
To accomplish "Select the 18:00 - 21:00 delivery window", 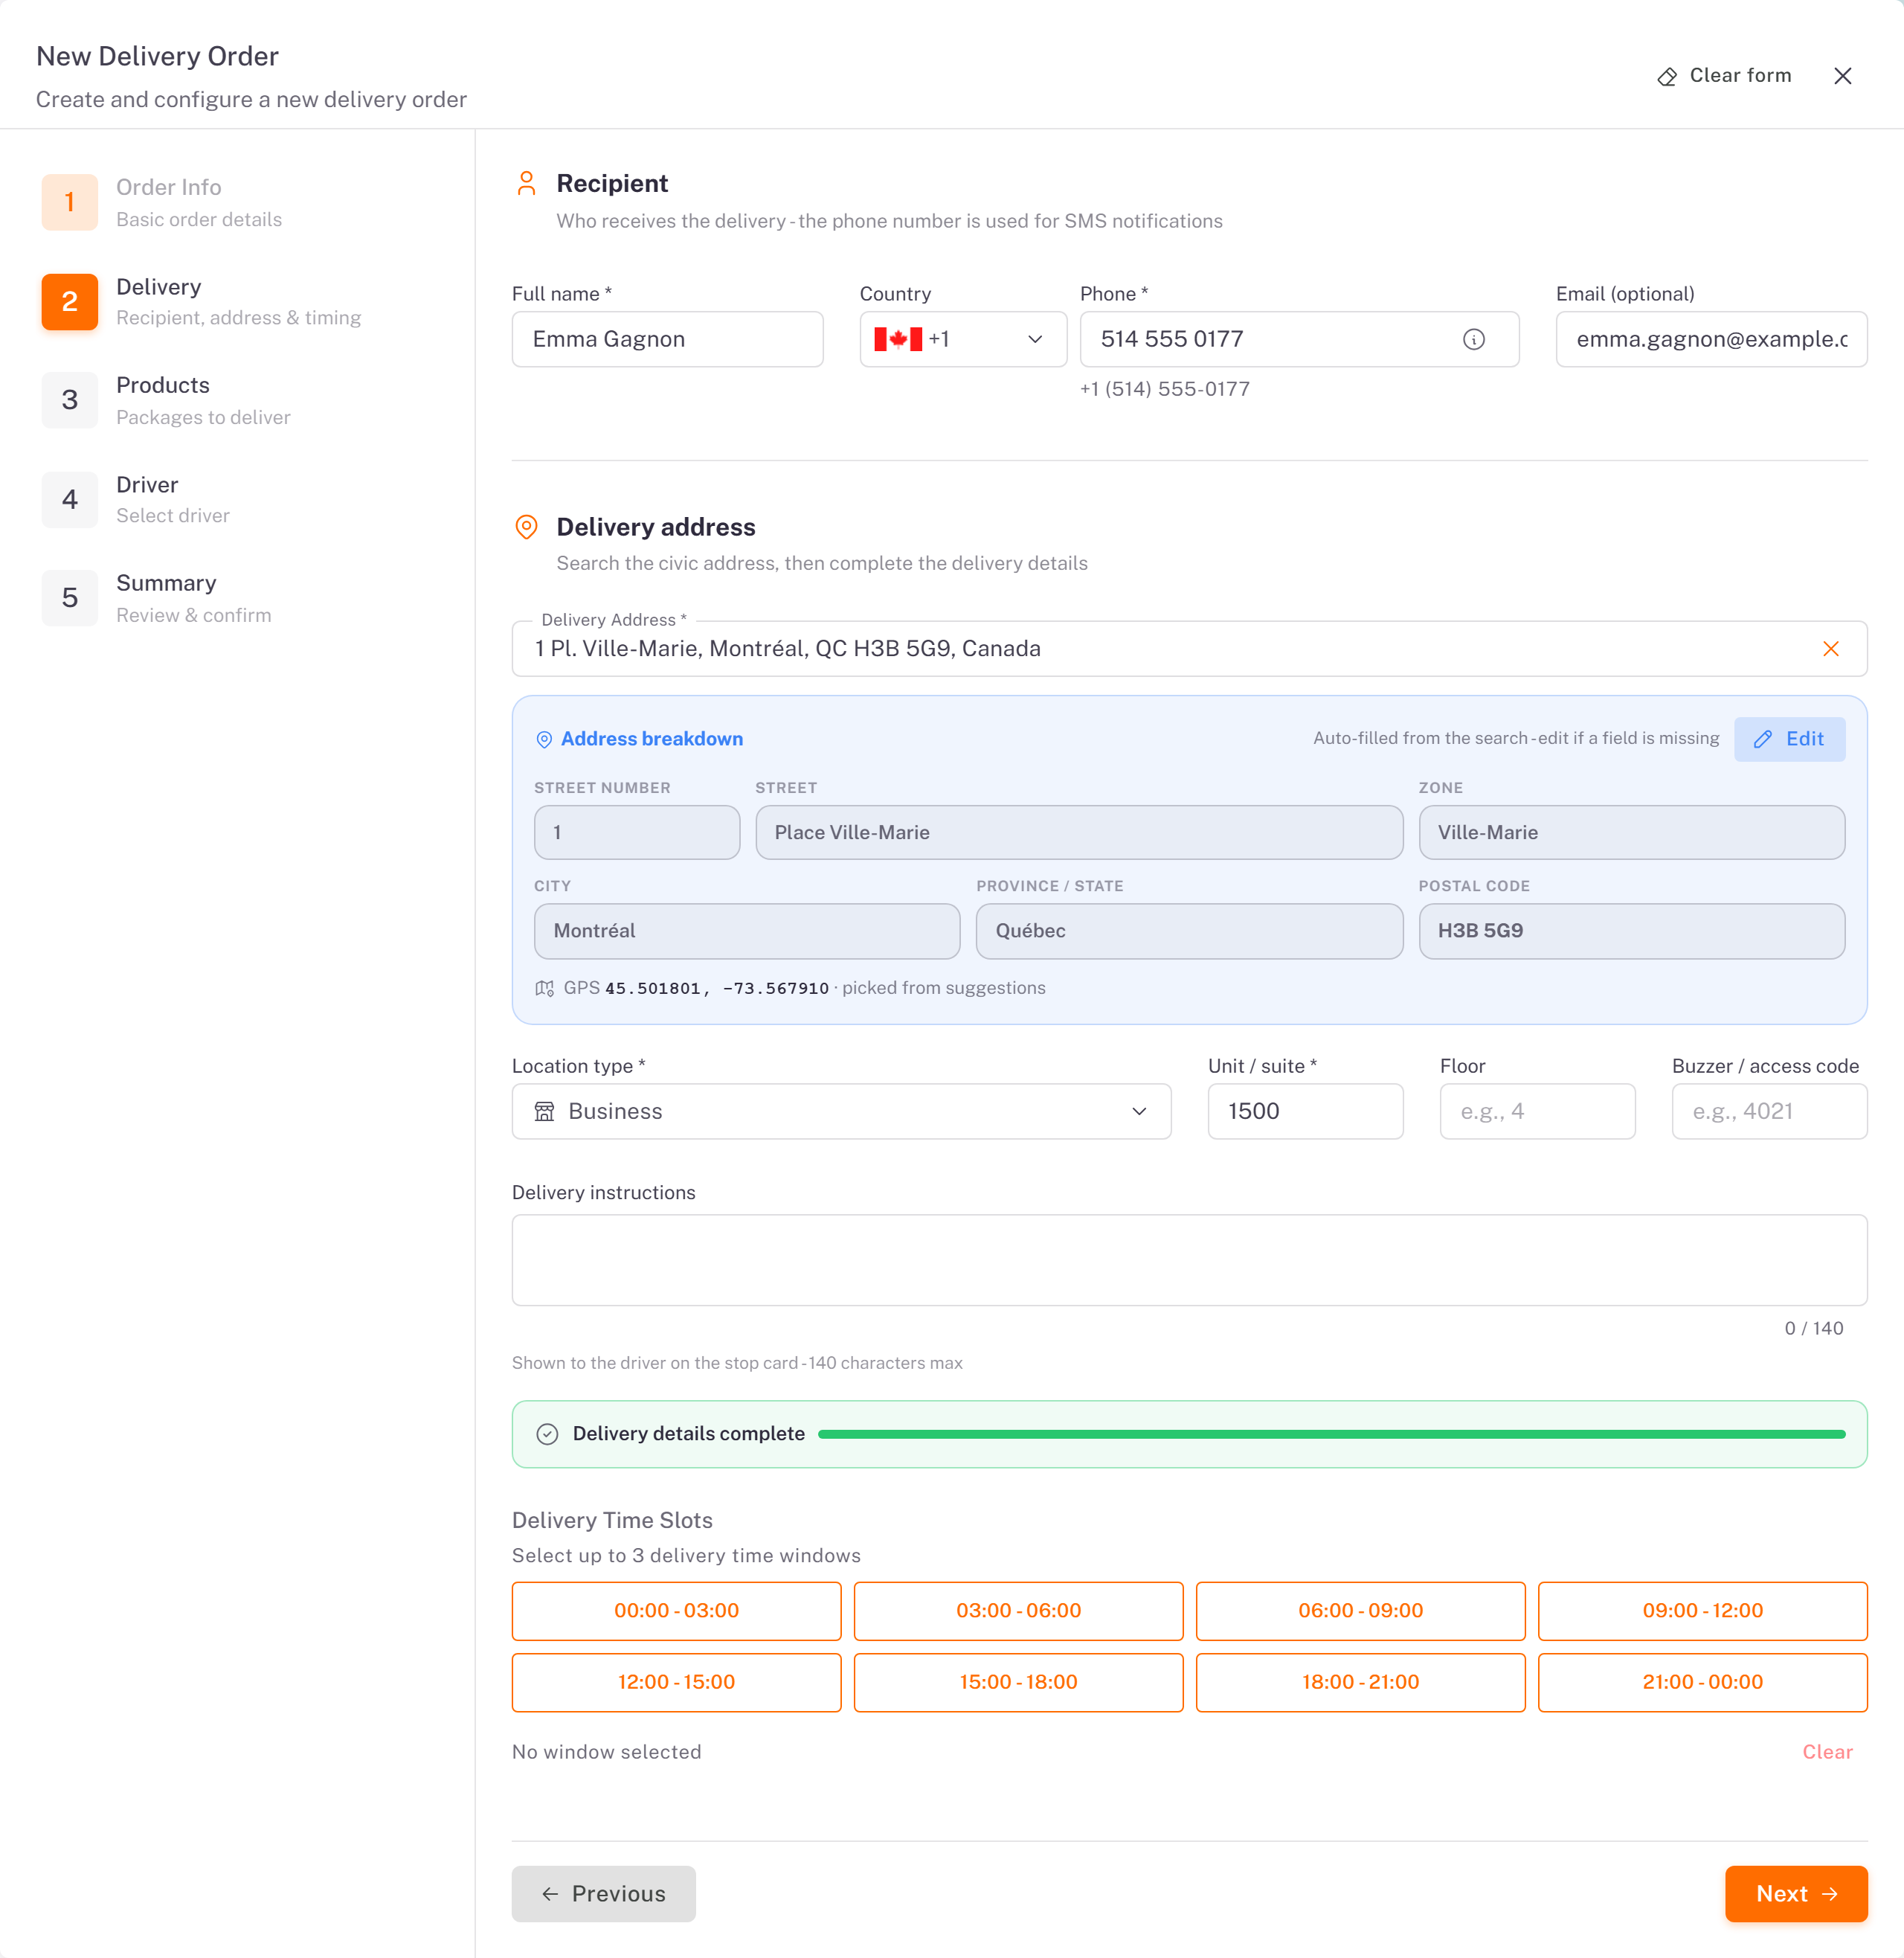I will pyautogui.click(x=1360, y=1682).
